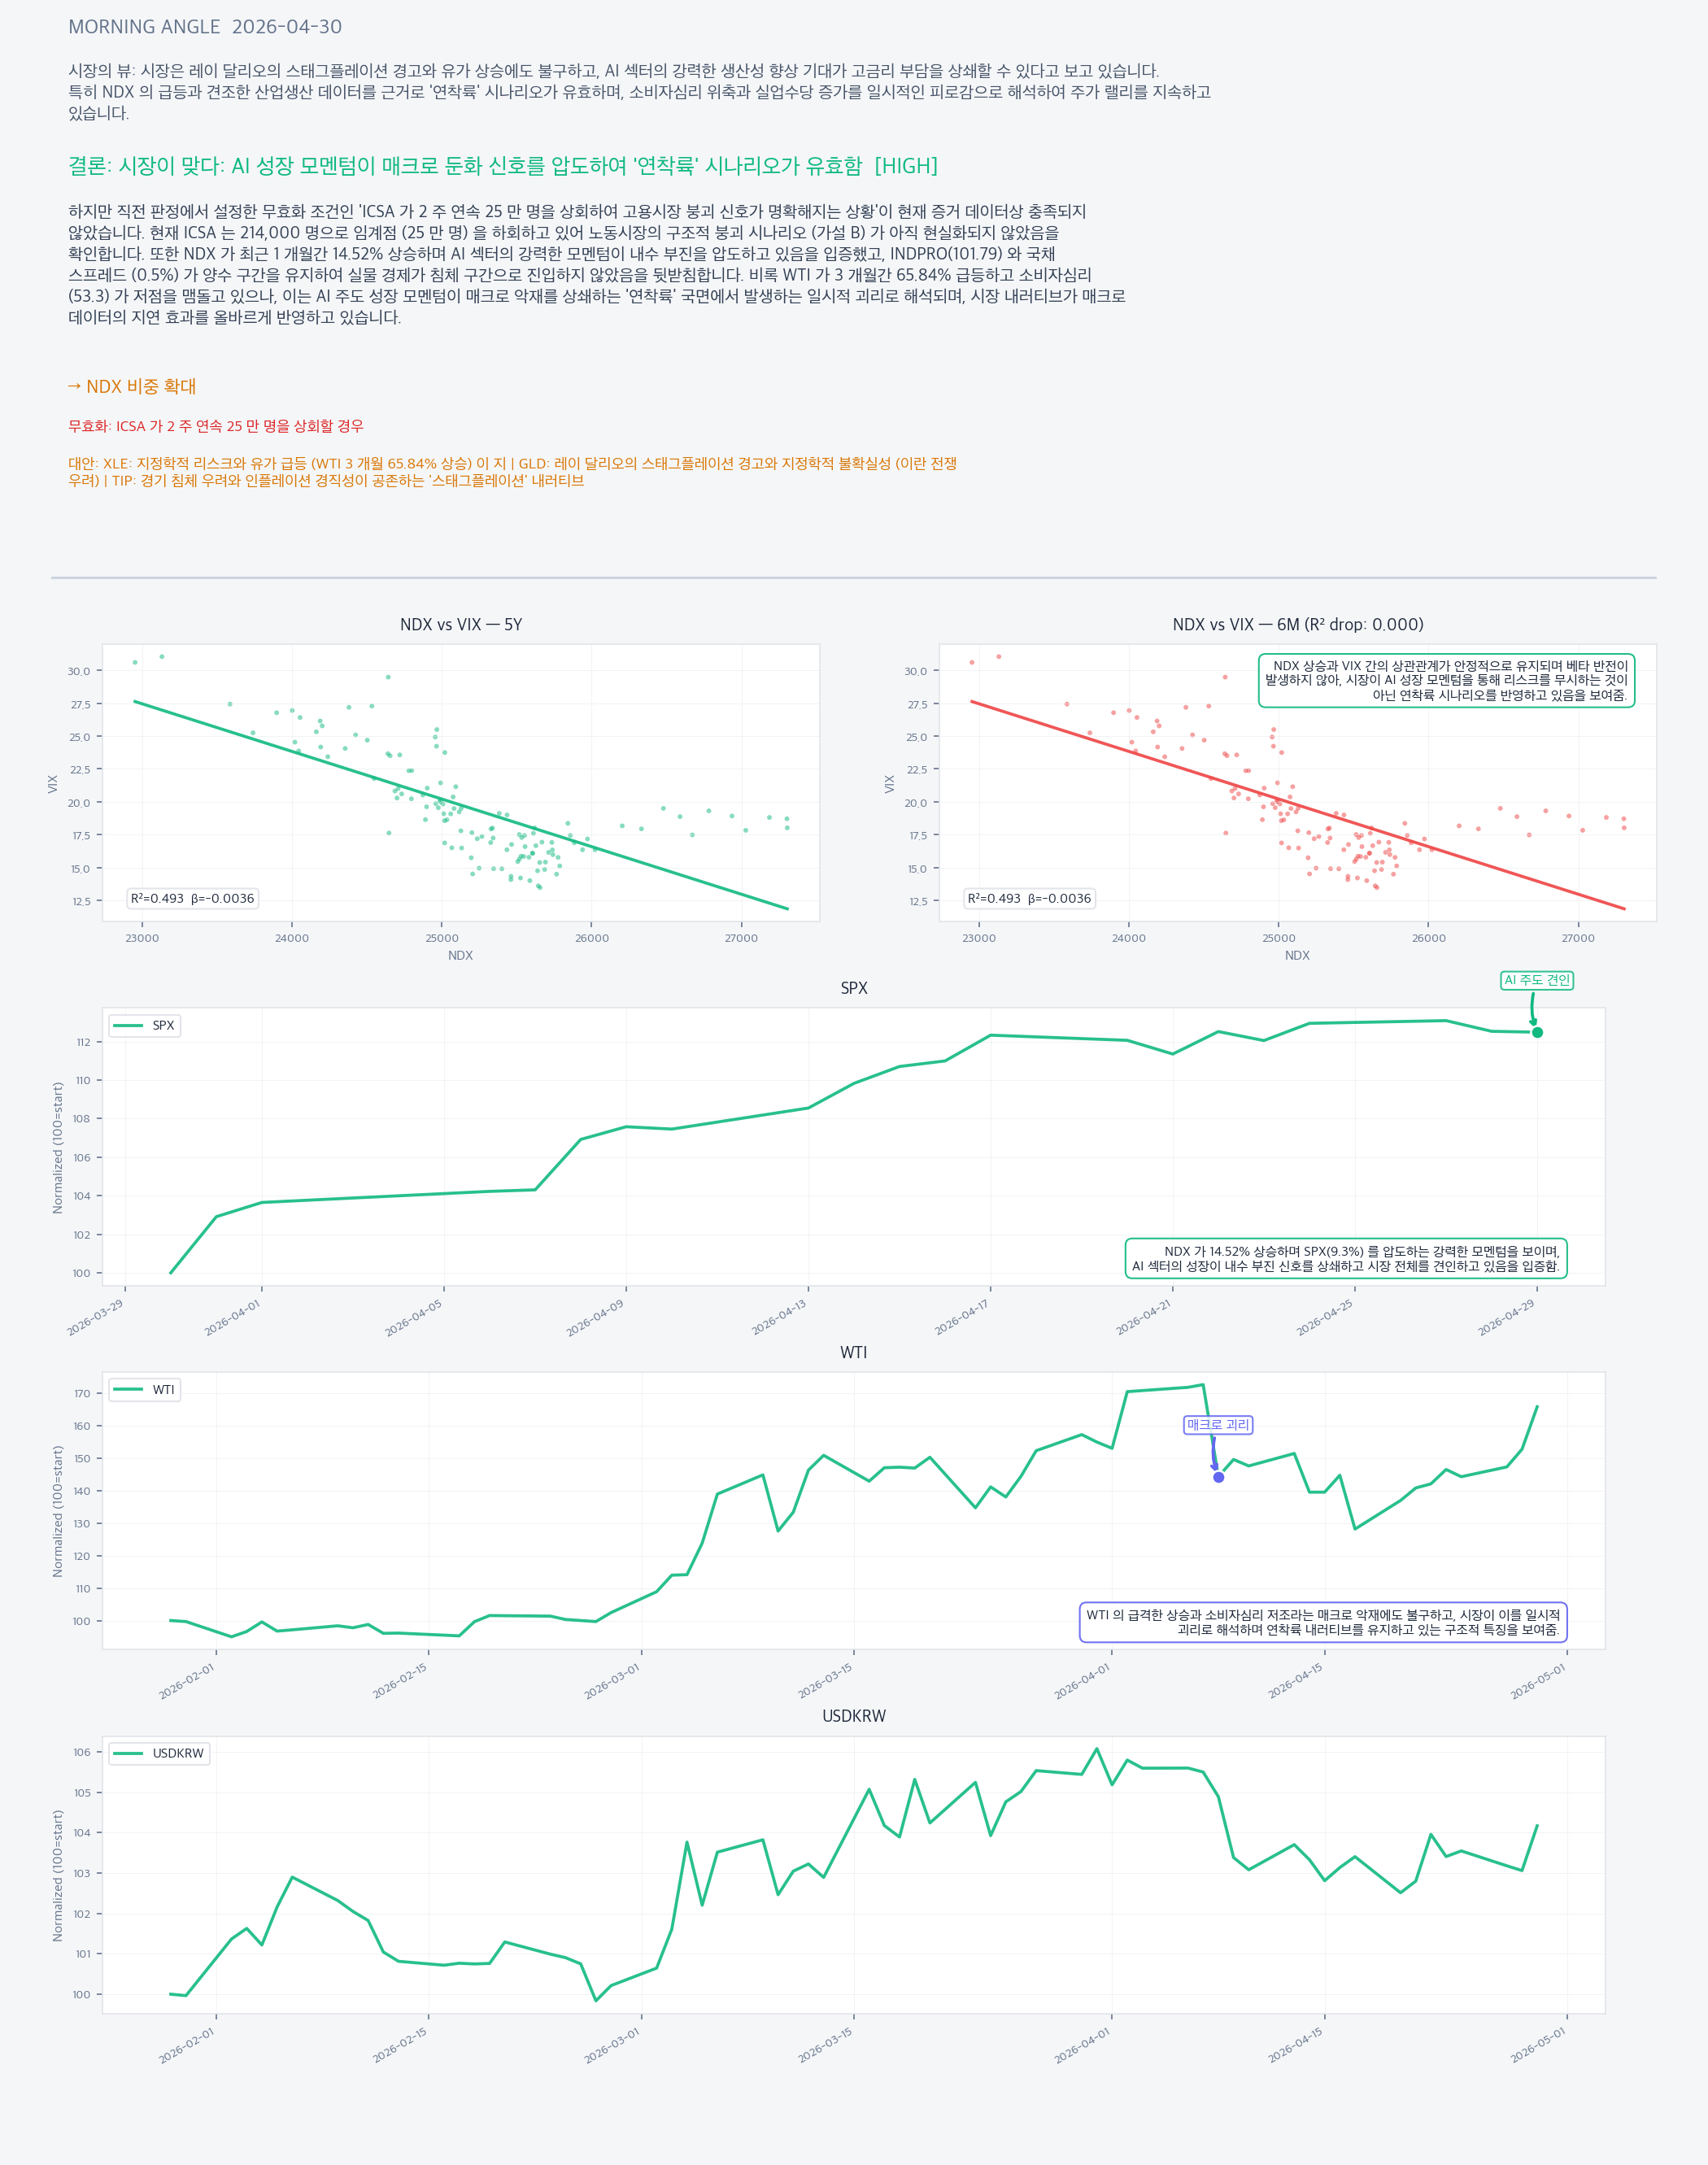This screenshot has height=2165, width=1708.
Task: Click the R² stats box in 6M scatter chart
Action: pos(1029,898)
